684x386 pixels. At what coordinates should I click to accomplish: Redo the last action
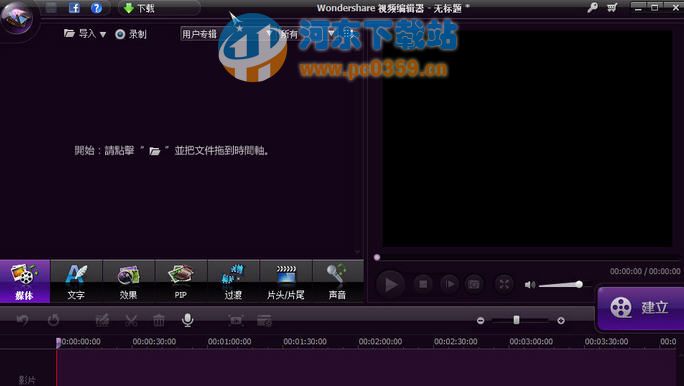53,321
